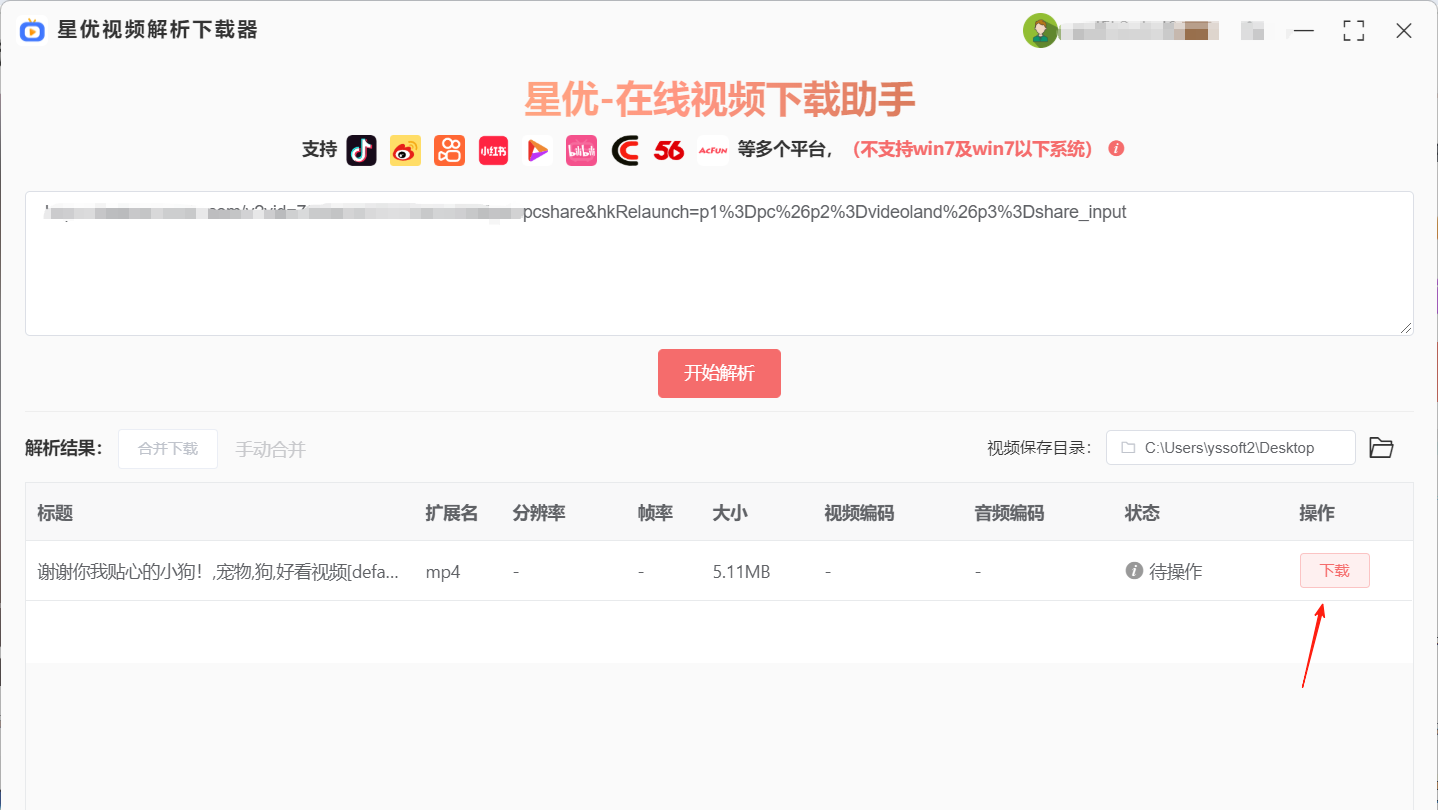This screenshot has height=810, width=1438.
Task: Click the 标题 column header
Action: (55, 513)
